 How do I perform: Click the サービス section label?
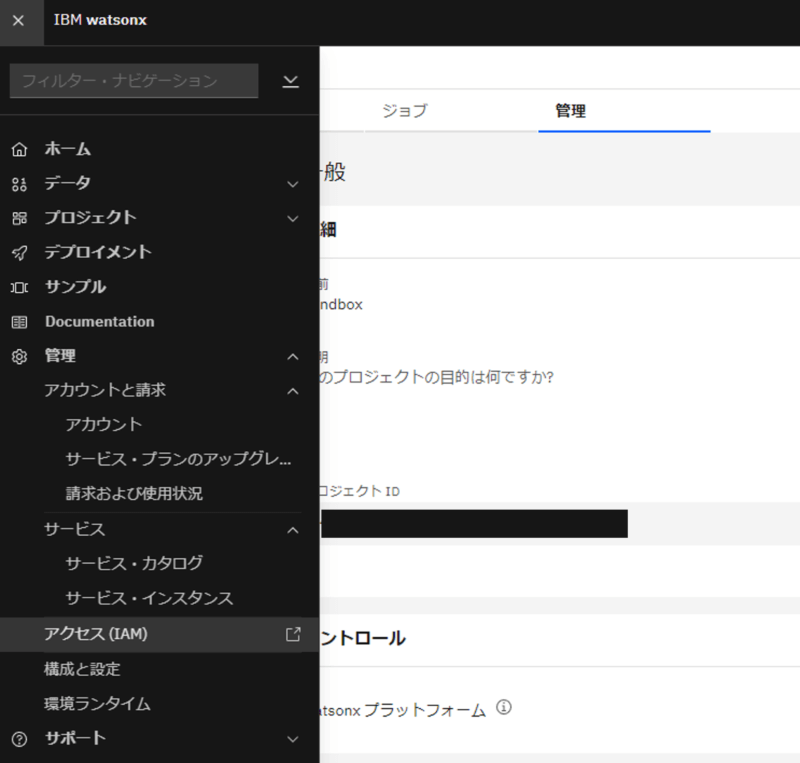click(74, 529)
